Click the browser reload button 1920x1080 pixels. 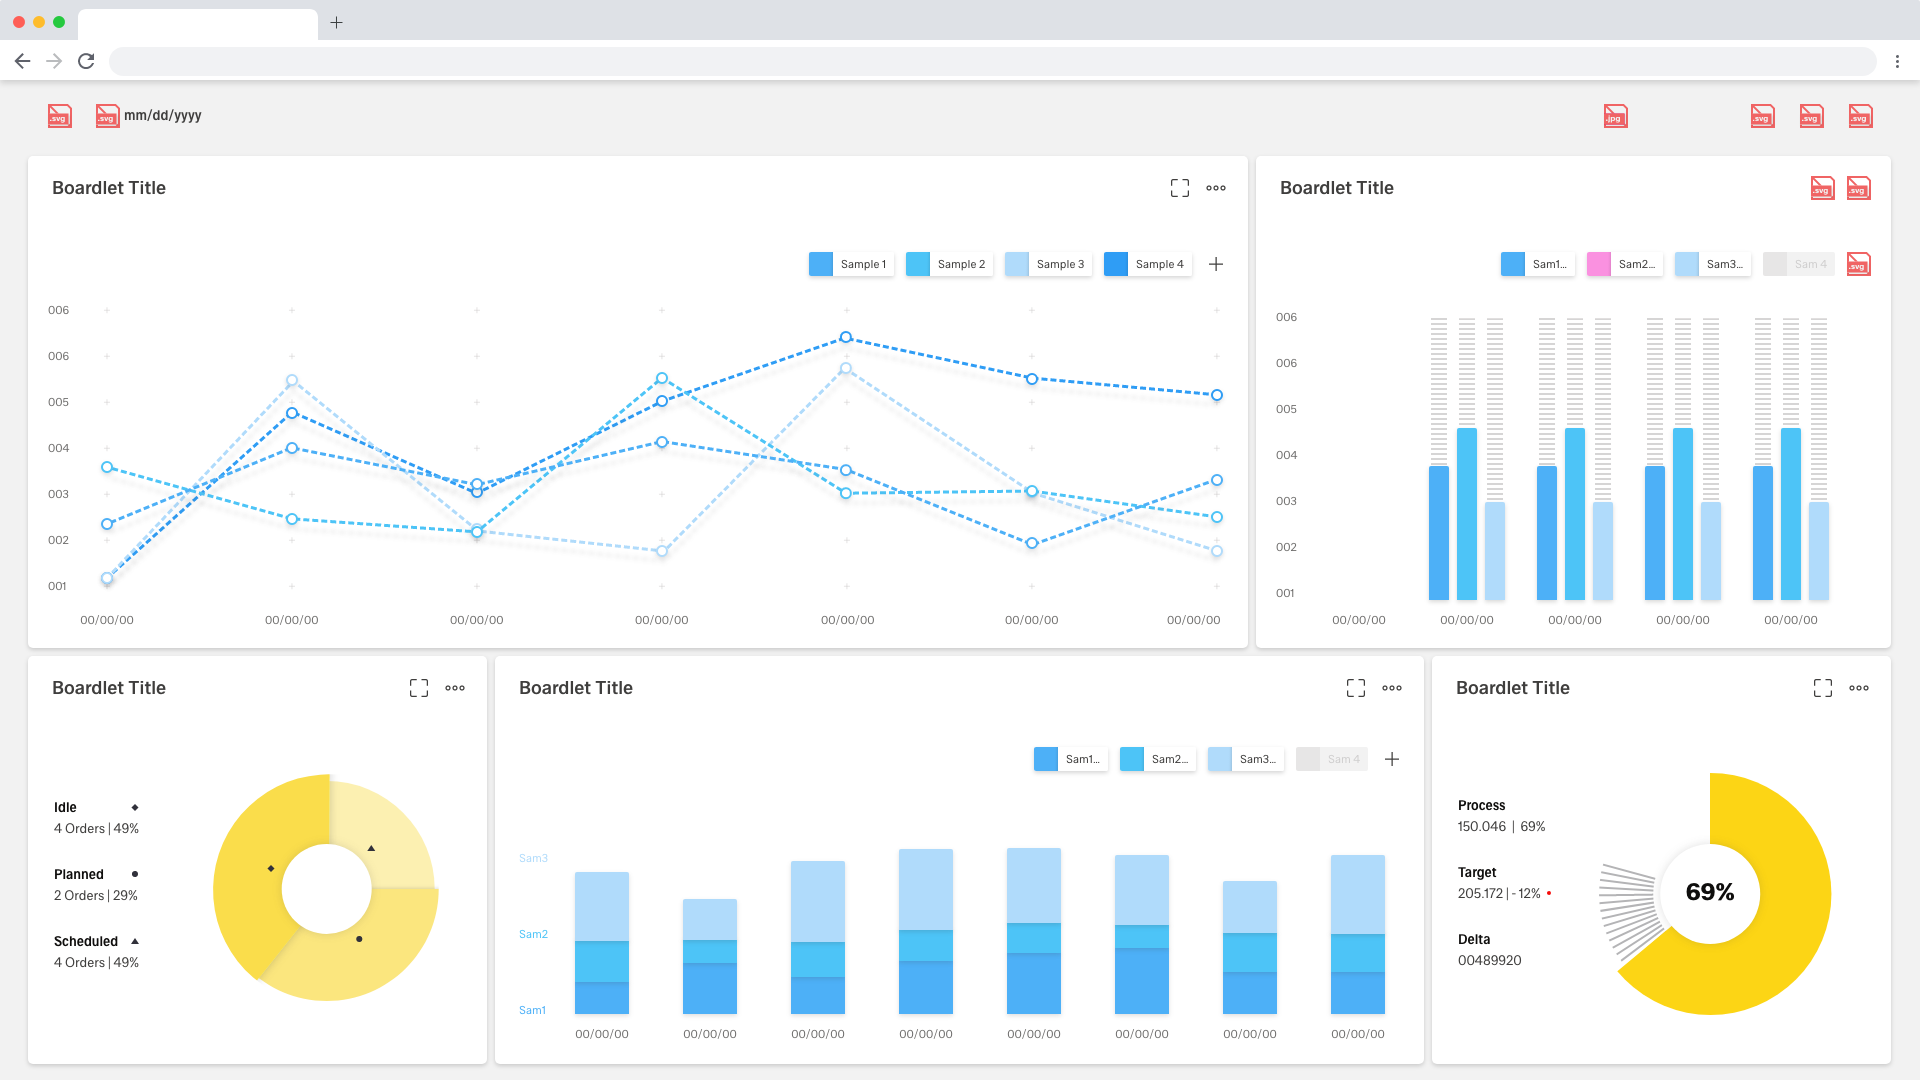pyautogui.click(x=86, y=61)
